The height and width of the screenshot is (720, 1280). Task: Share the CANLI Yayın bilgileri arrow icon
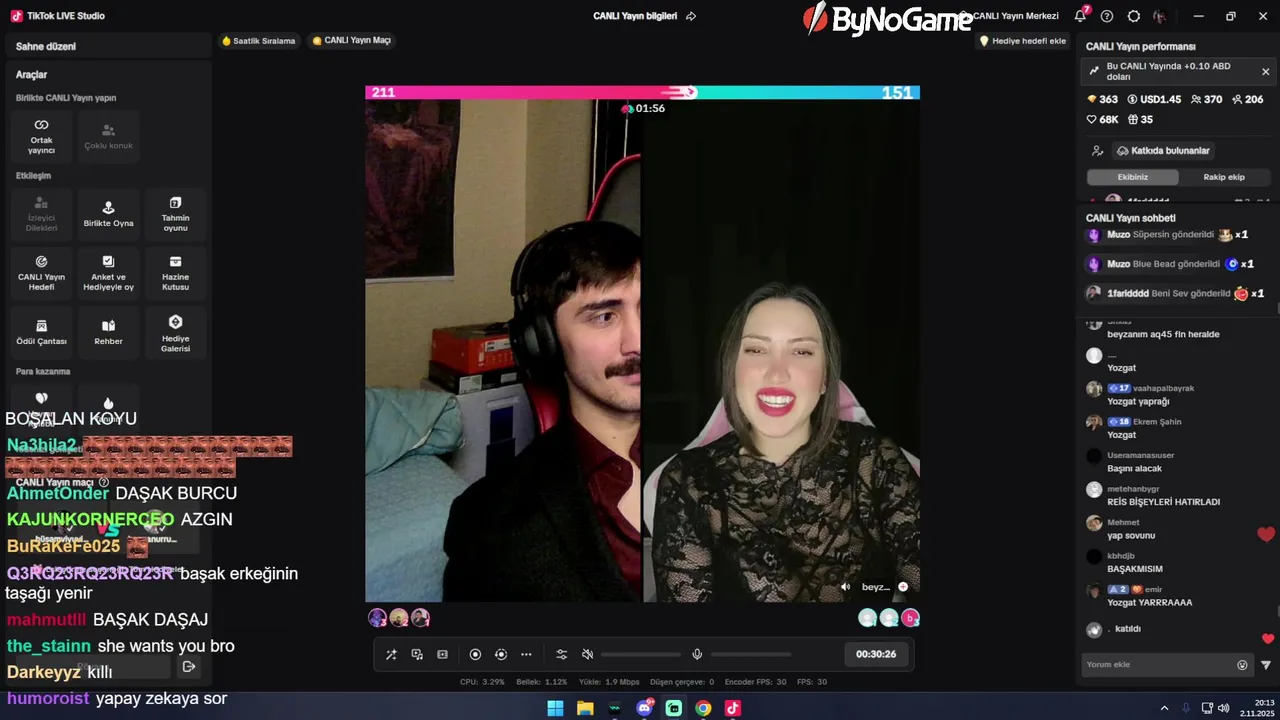click(x=691, y=16)
